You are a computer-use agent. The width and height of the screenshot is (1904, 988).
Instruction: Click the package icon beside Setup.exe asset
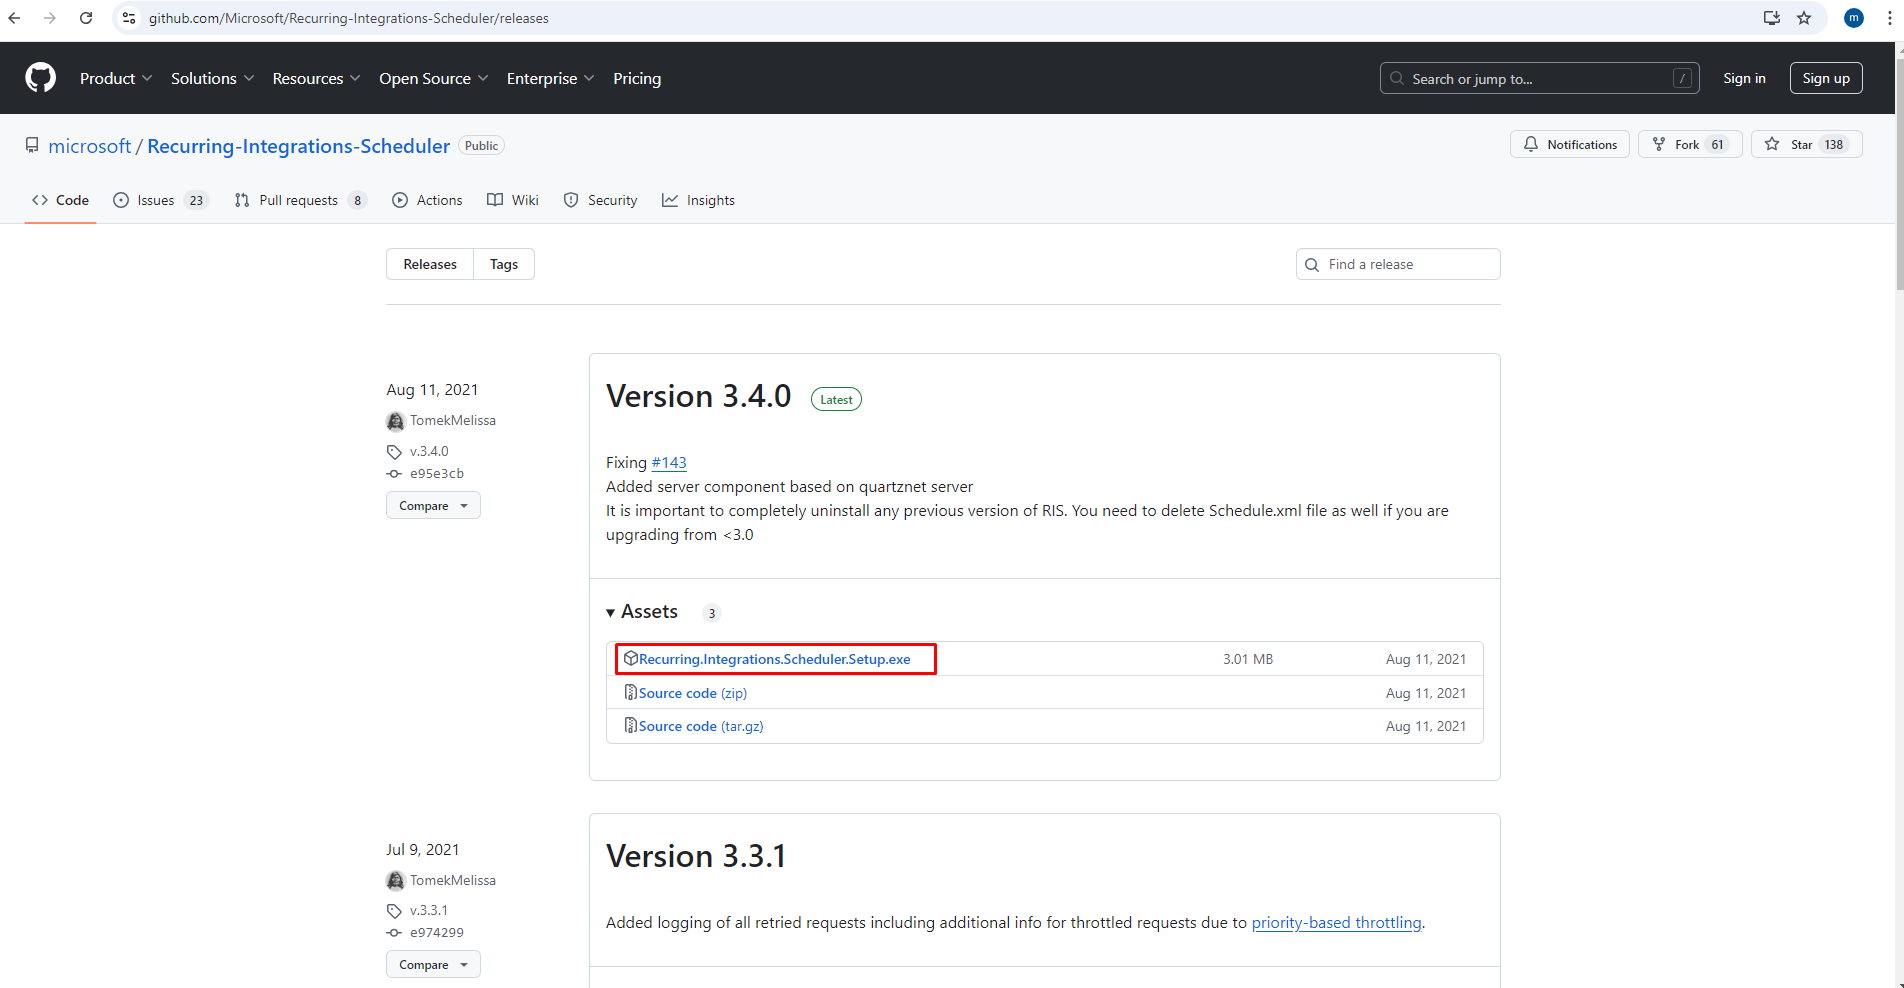631,658
